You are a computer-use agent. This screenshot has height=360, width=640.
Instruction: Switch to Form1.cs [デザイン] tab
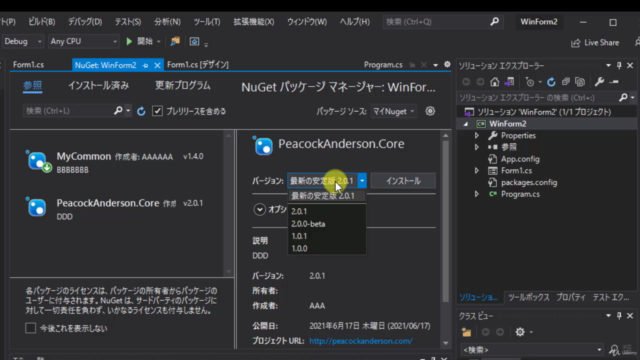point(198,64)
